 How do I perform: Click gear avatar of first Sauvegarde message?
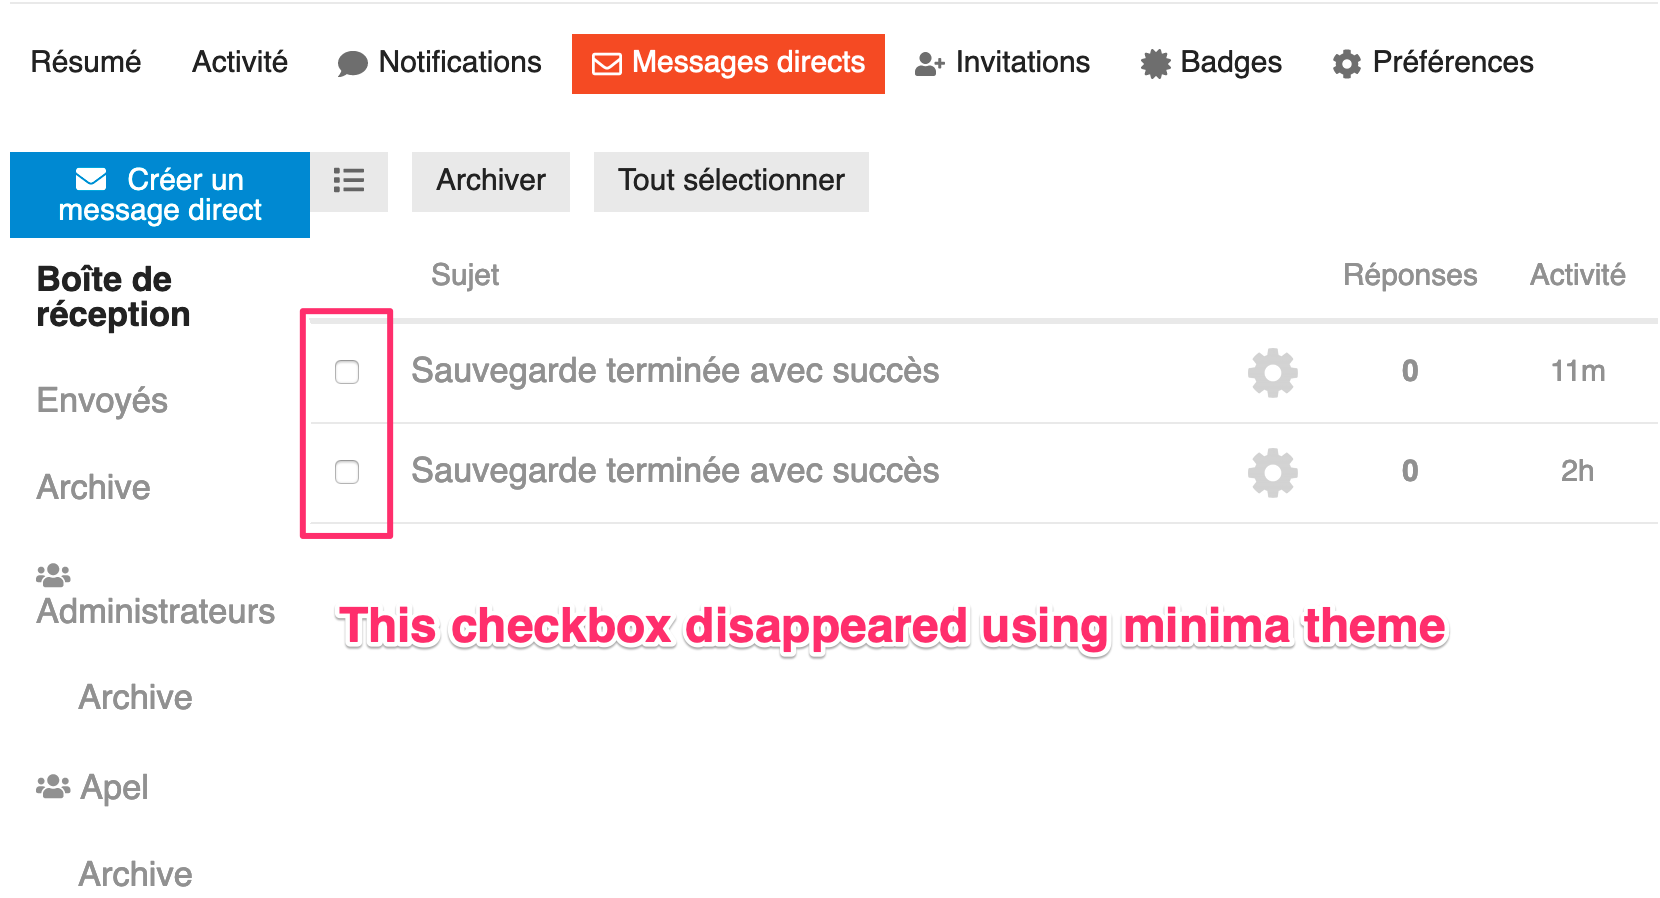(x=1272, y=372)
